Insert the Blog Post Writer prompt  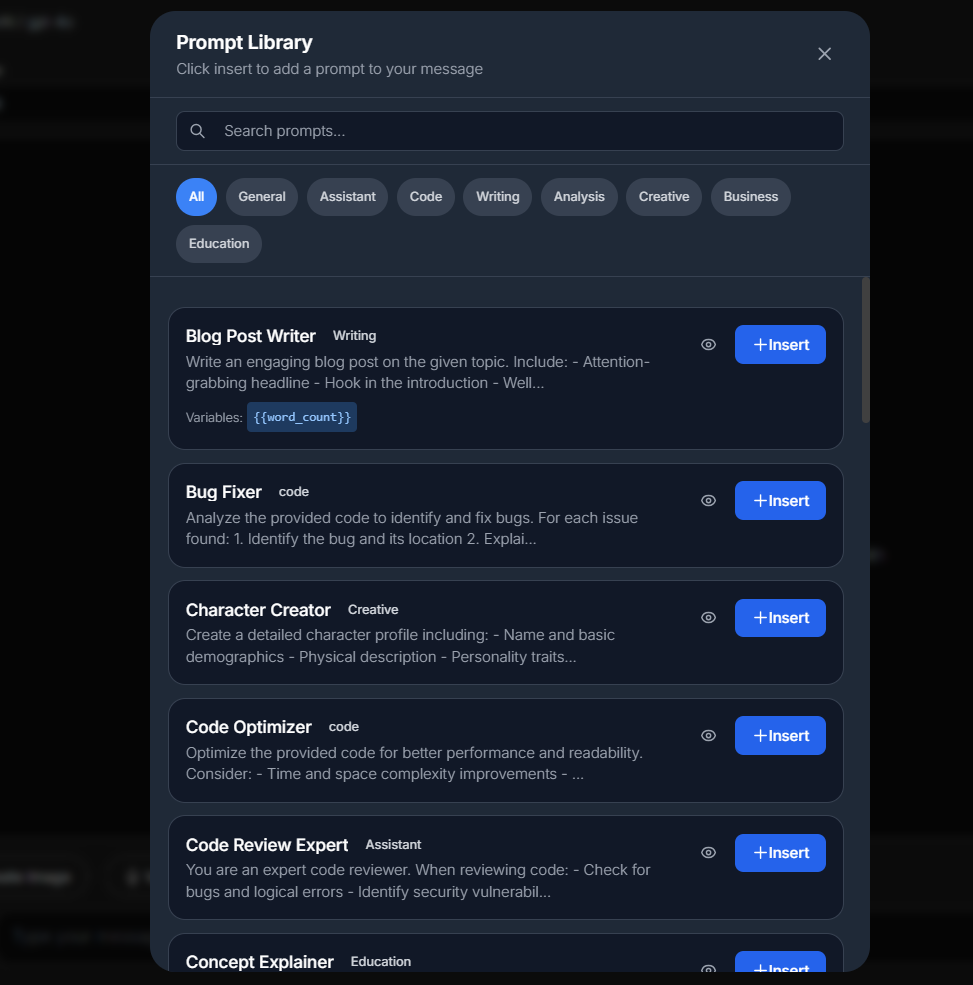click(x=780, y=344)
